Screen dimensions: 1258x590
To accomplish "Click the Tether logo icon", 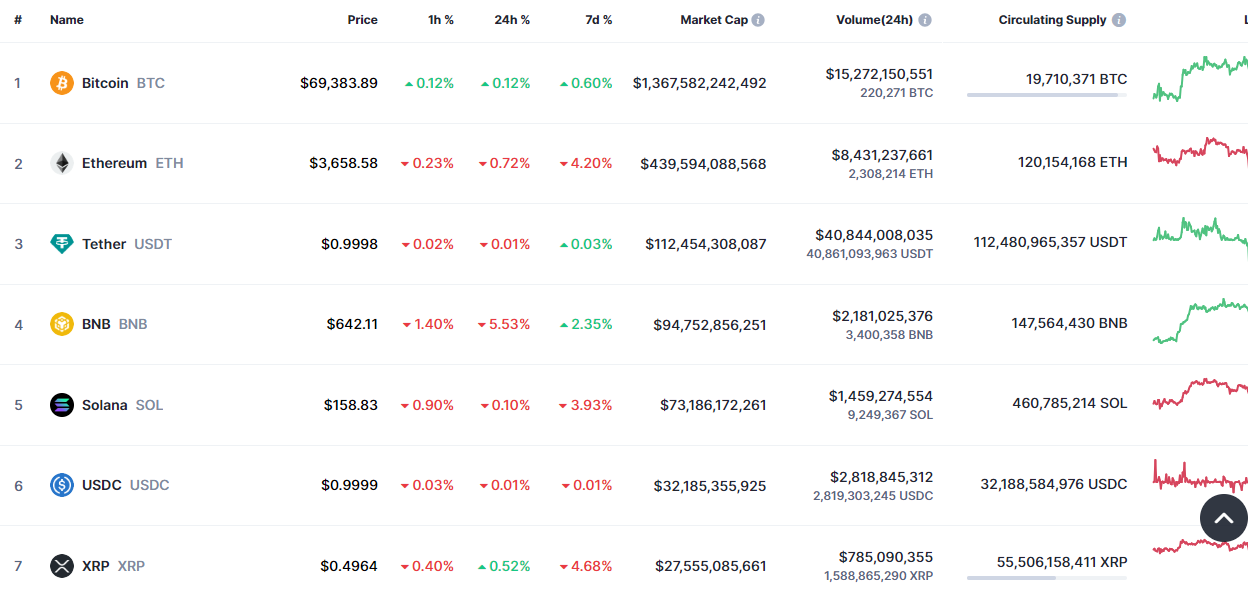I will [x=62, y=244].
